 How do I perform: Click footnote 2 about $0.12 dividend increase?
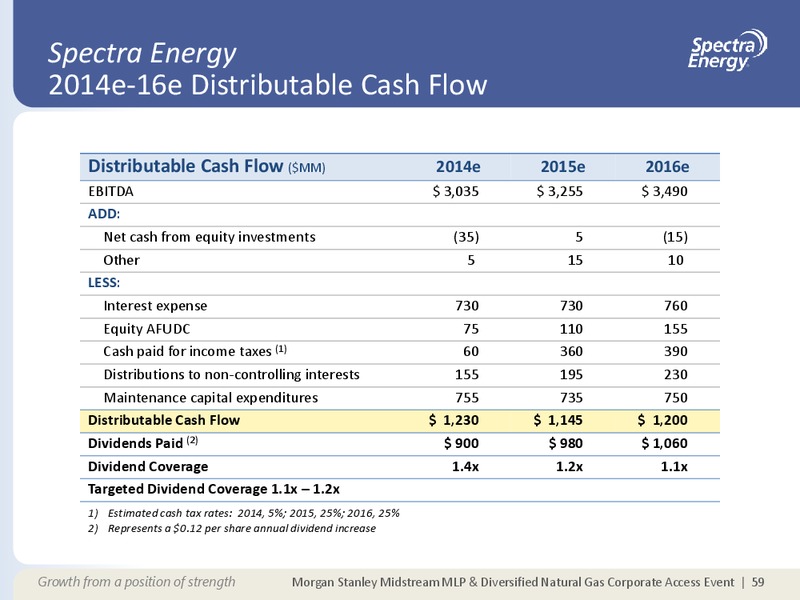coord(232,529)
